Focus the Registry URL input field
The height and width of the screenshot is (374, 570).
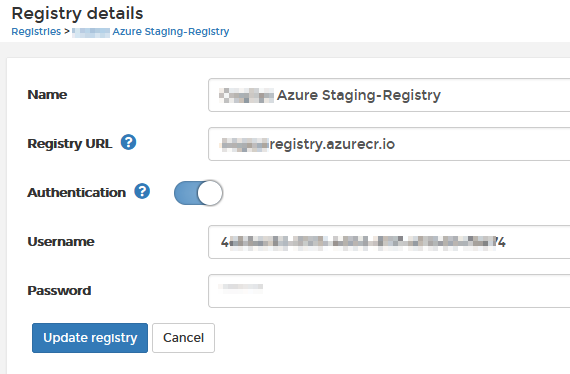tap(389, 144)
